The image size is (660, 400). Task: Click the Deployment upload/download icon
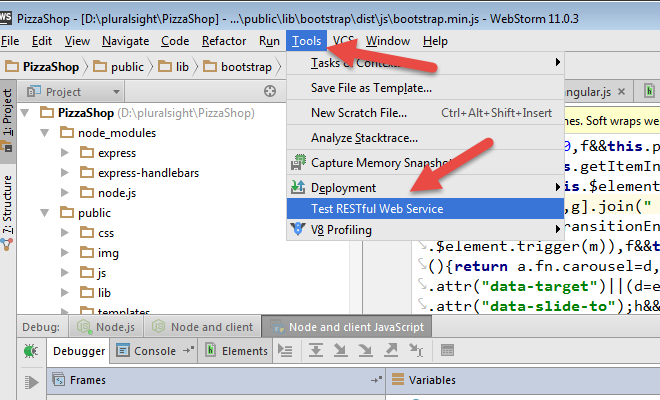click(298, 187)
